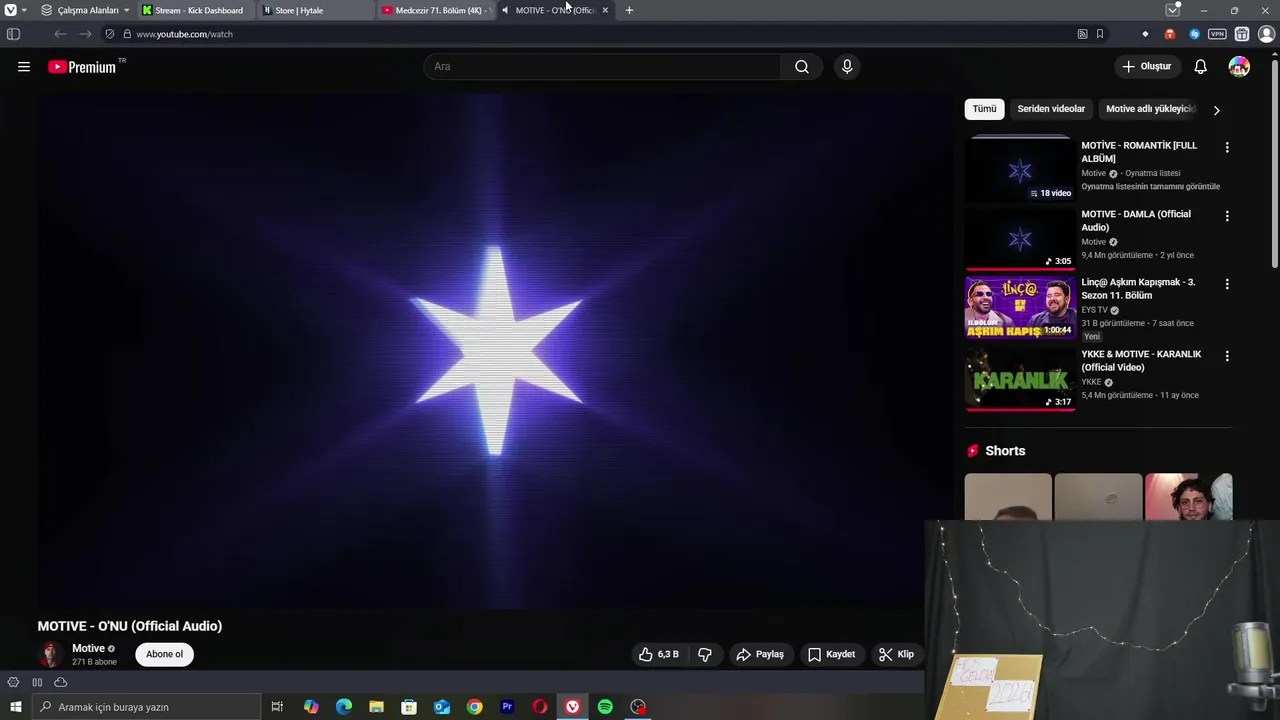This screenshot has width=1280, height=720.
Task: Open the Windows Start menu
Action: click(15, 707)
